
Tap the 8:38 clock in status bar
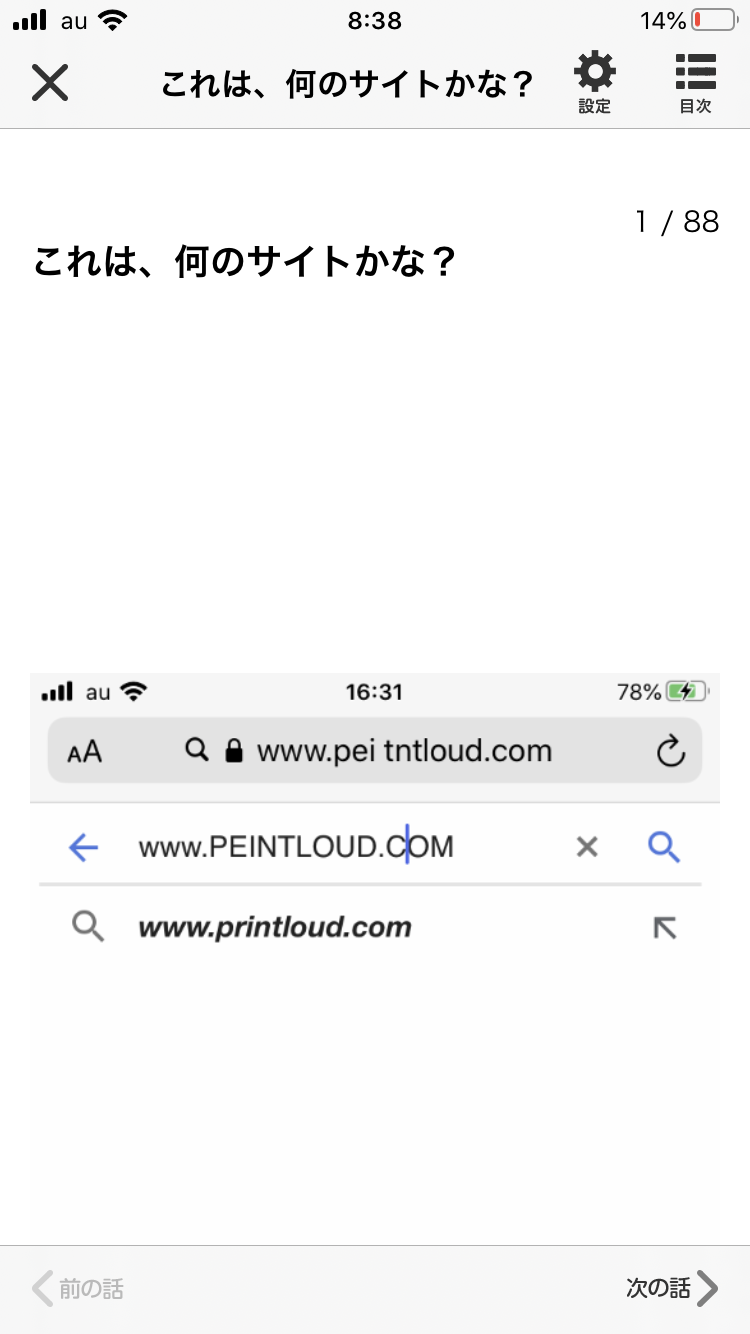[375, 21]
